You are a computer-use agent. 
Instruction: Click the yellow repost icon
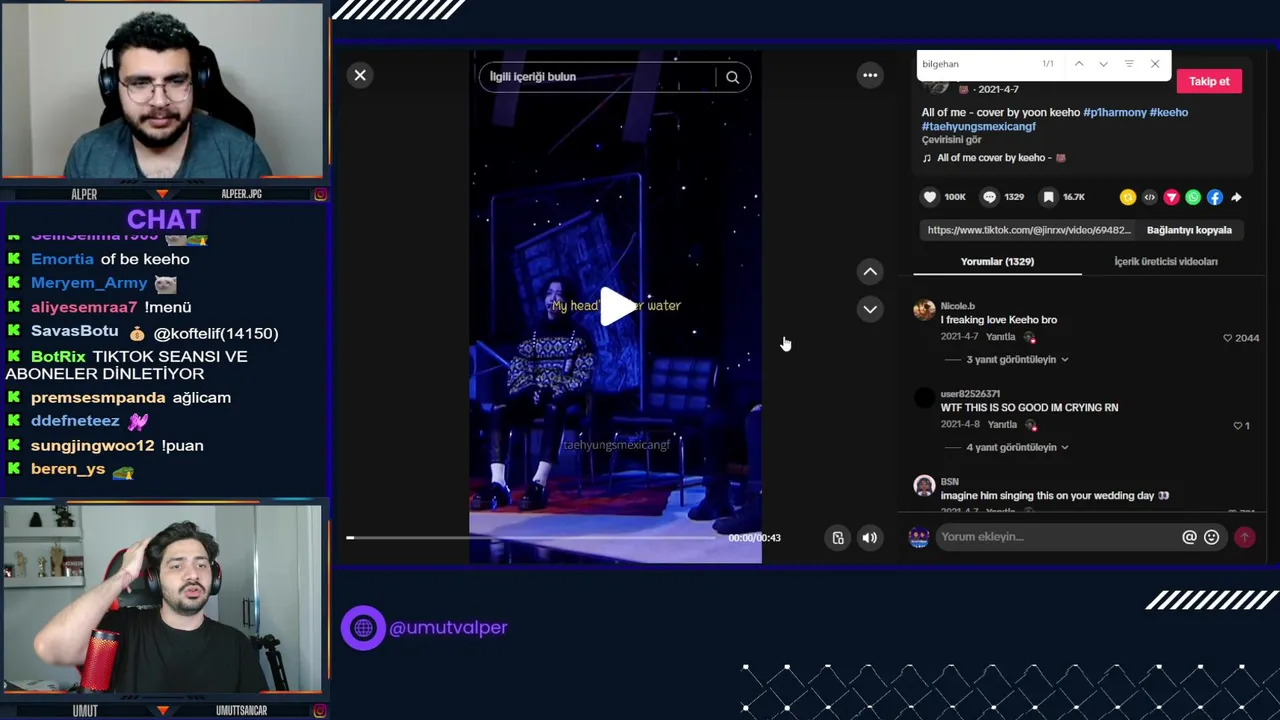[1128, 197]
